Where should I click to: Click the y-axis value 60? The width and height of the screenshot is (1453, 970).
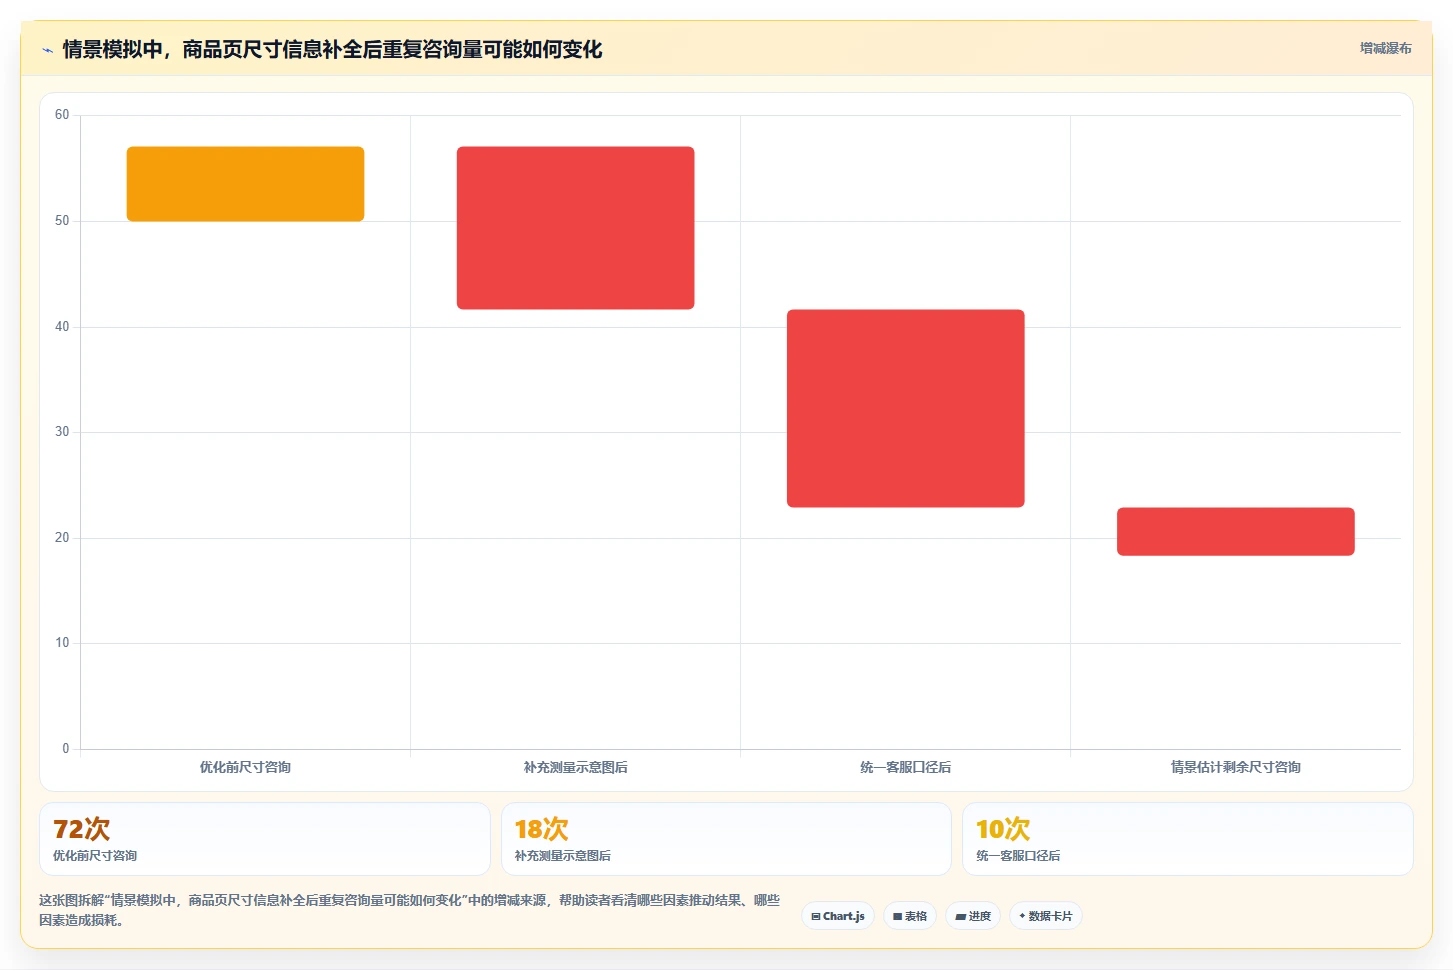[x=62, y=115]
